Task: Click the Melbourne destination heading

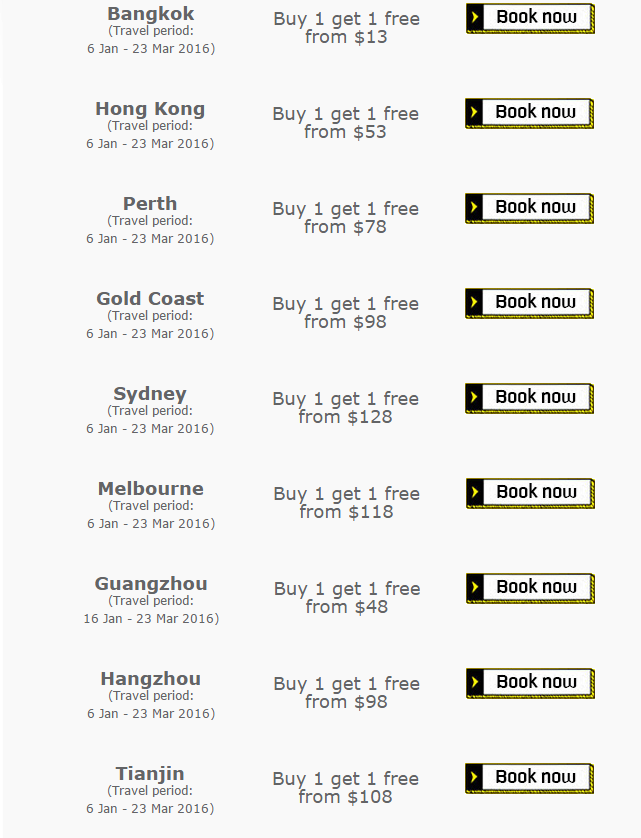Action: [x=151, y=488]
